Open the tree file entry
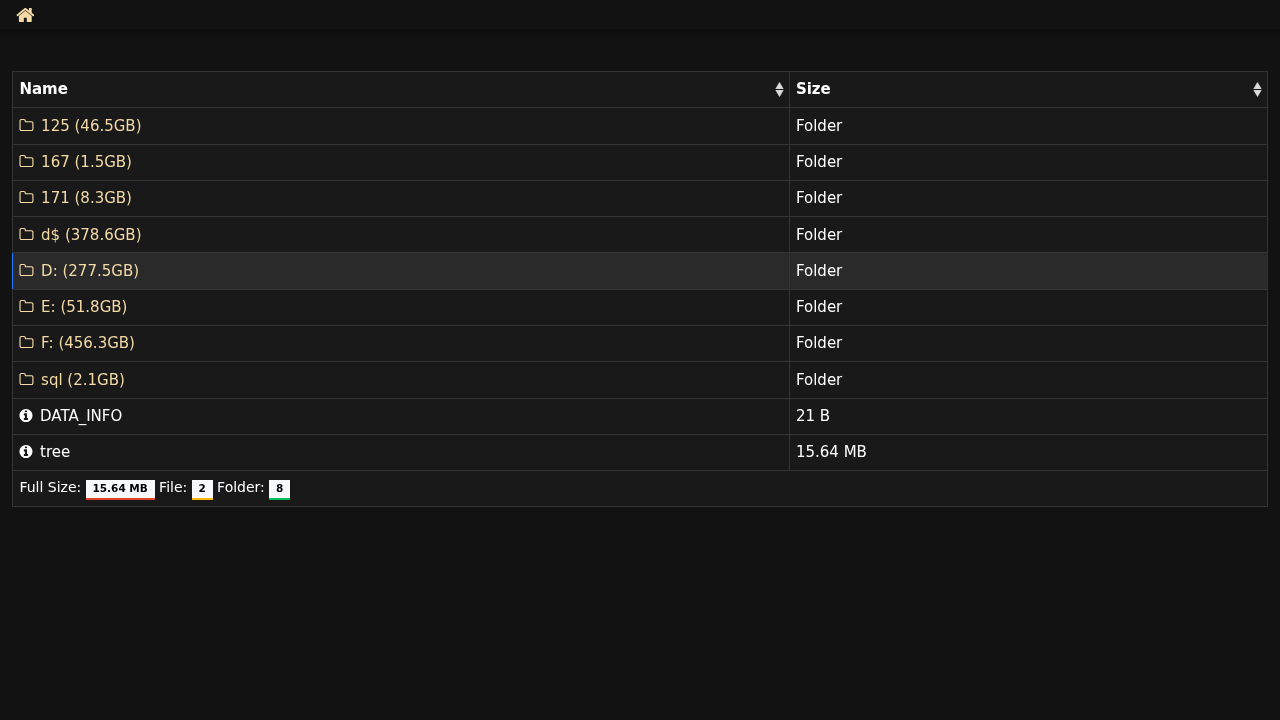Screen dimensions: 1280x720 55,452
